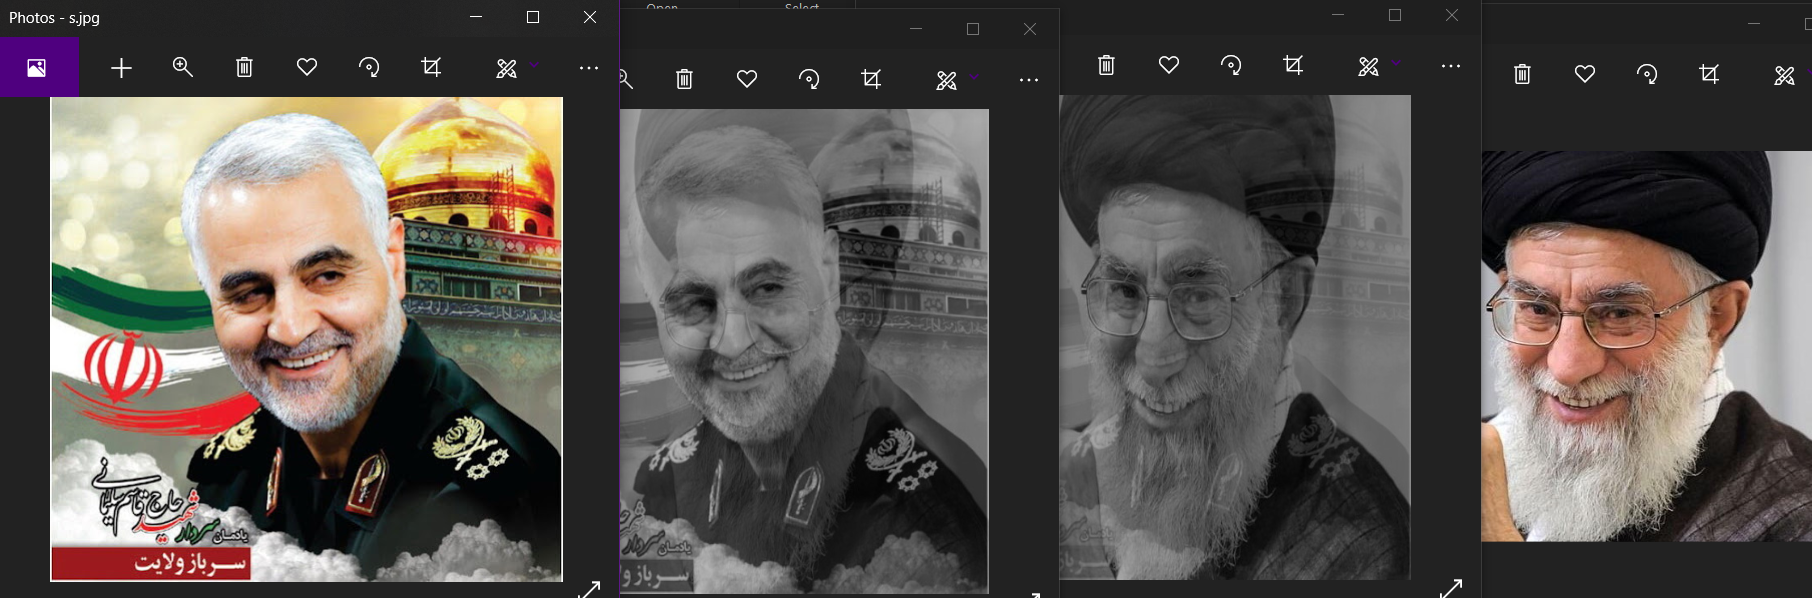Open the collection view in s.jpg window
The image size is (1812, 598).
click(x=39, y=68)
